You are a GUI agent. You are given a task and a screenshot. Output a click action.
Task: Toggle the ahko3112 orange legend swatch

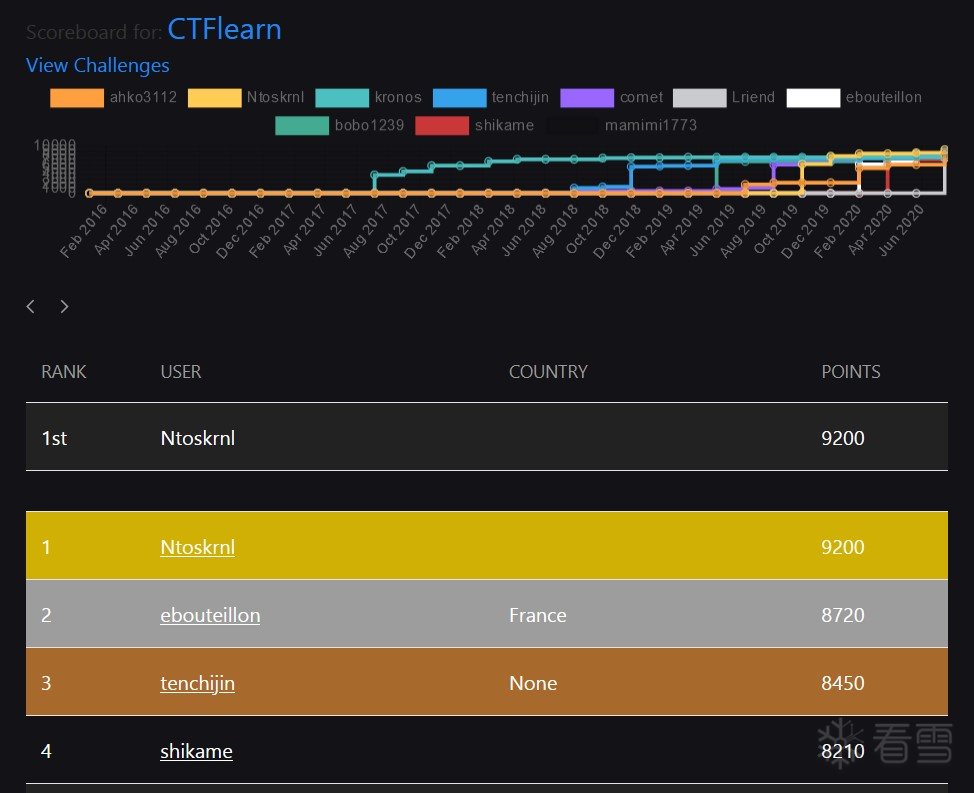[x=77, y=97]
